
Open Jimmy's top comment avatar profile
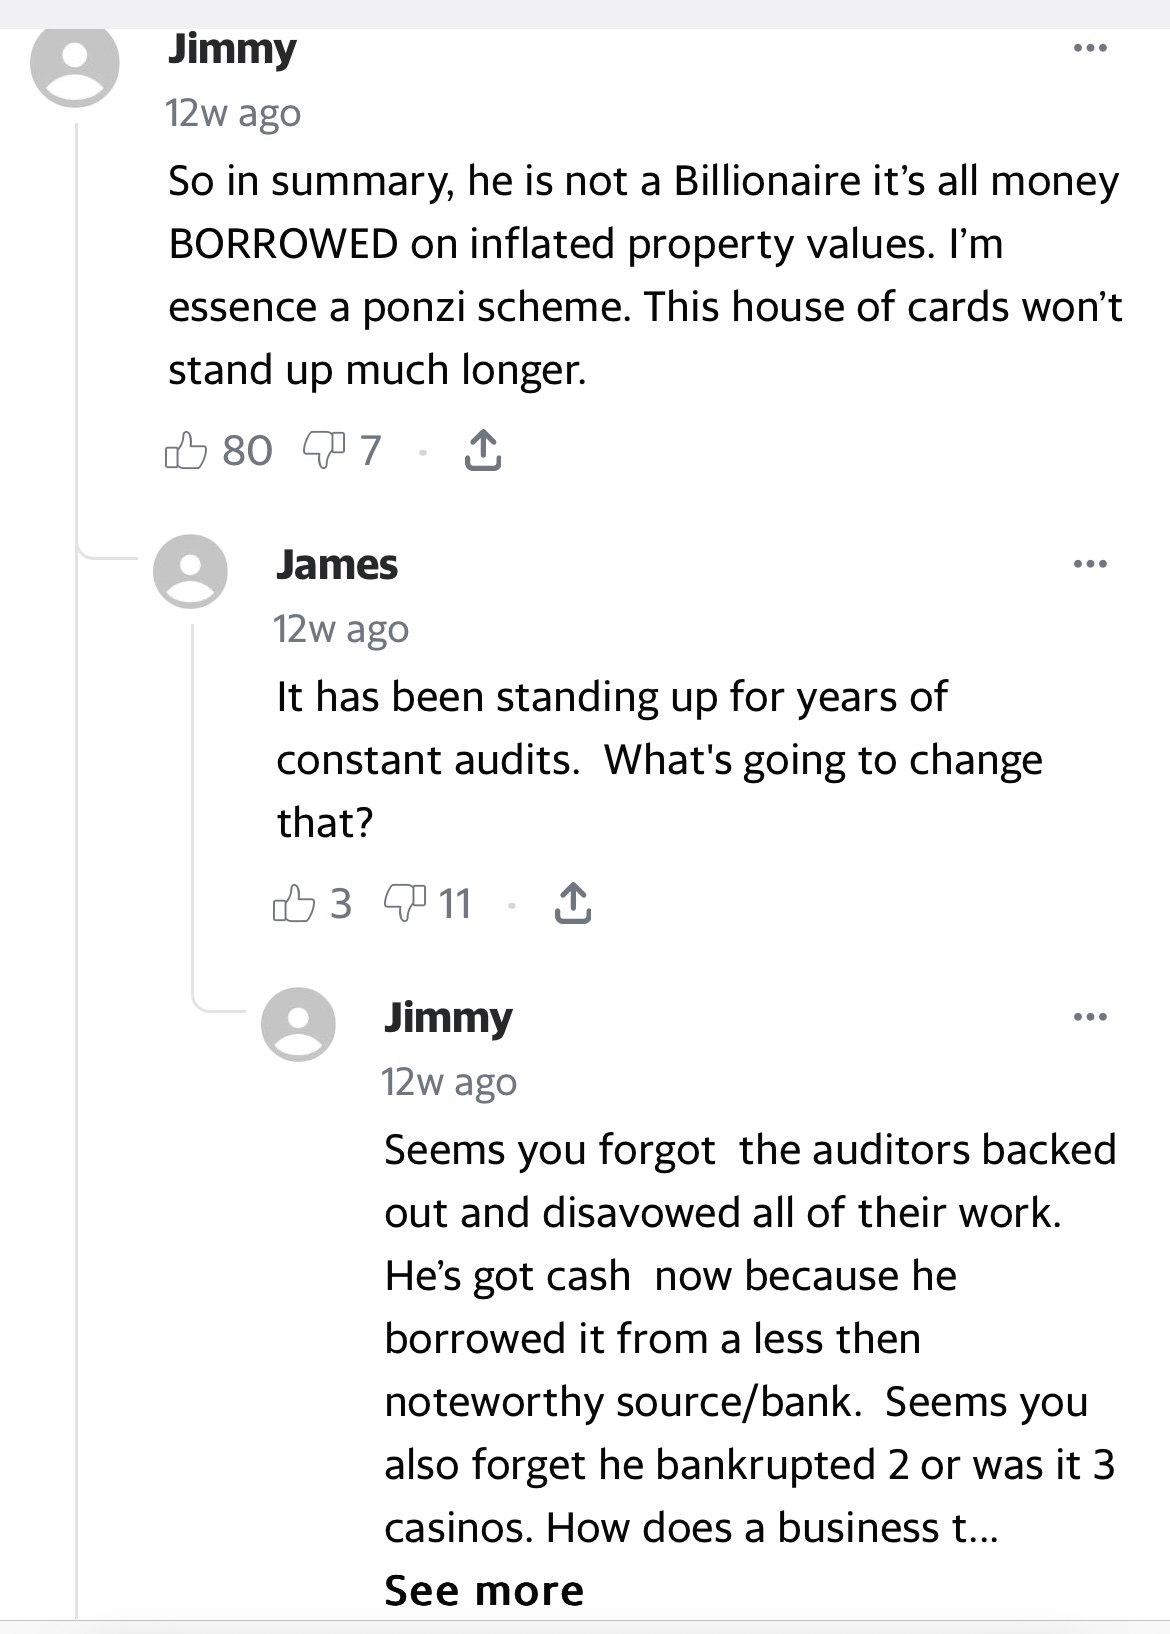coord(75,64)
